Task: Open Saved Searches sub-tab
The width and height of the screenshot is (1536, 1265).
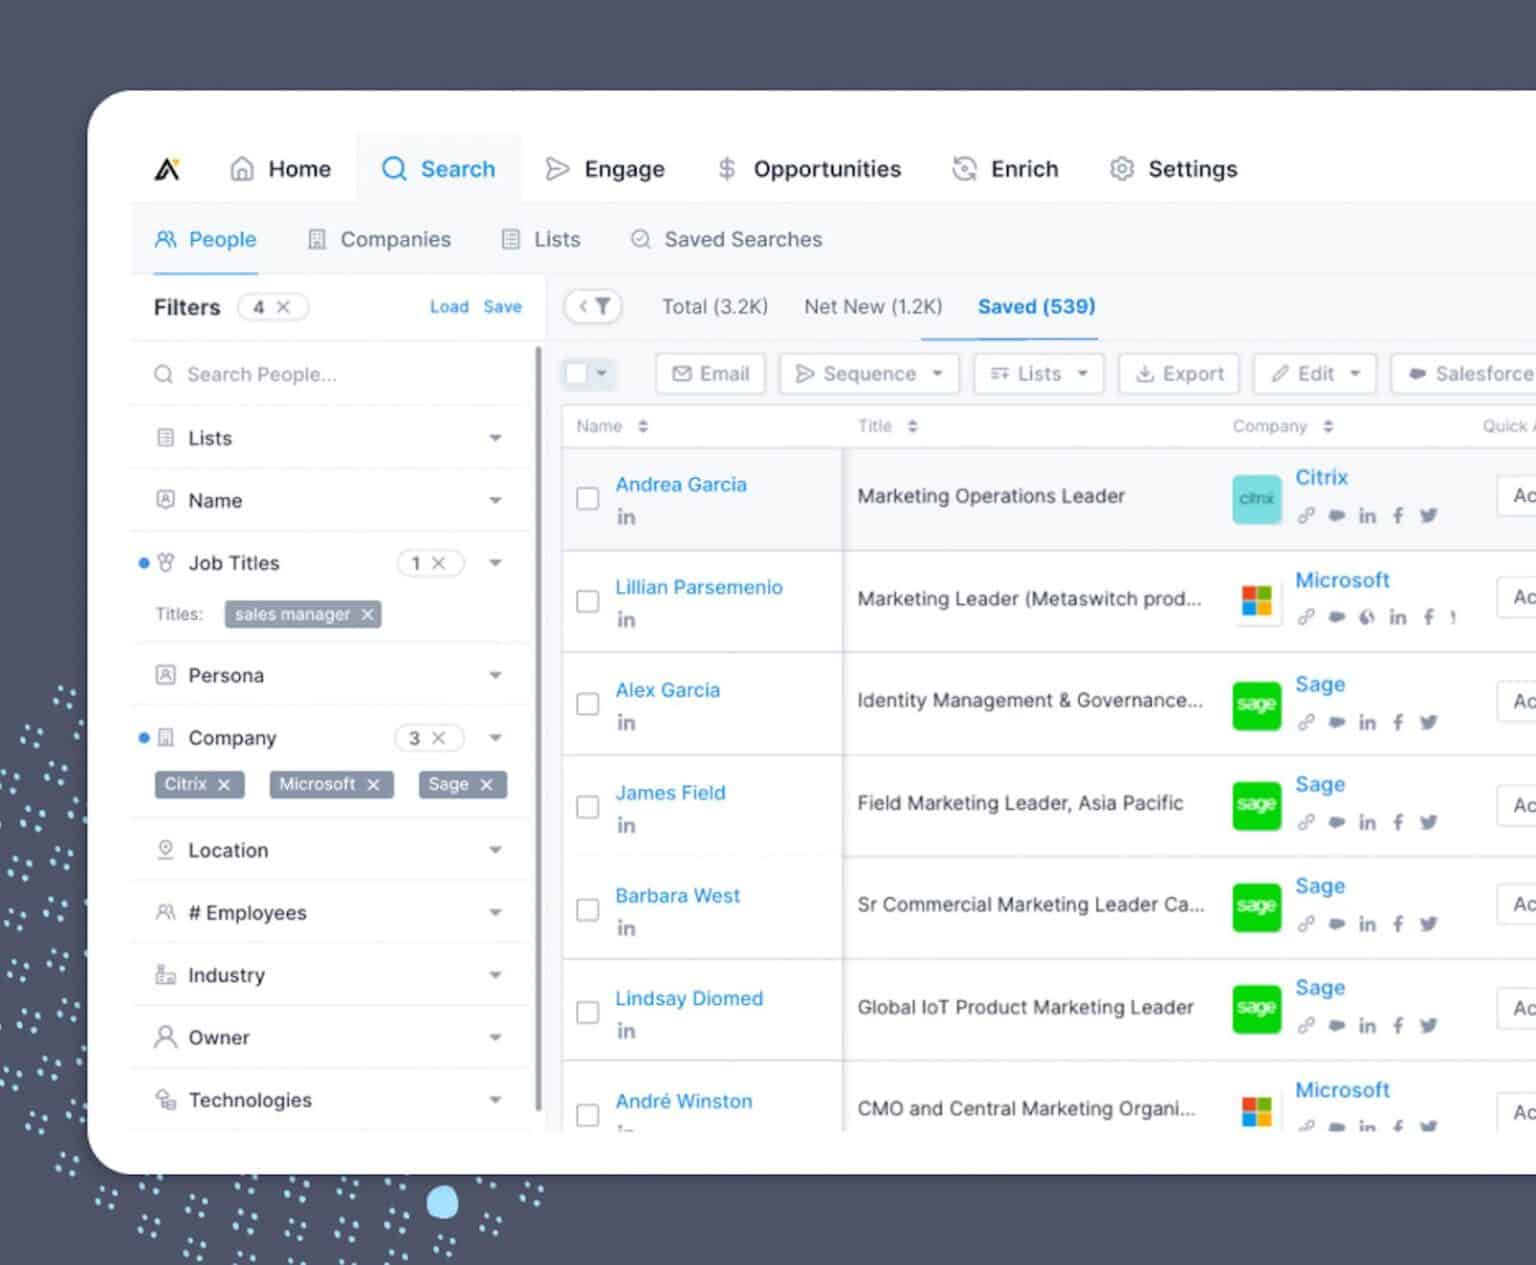Action: click(727, 239)
